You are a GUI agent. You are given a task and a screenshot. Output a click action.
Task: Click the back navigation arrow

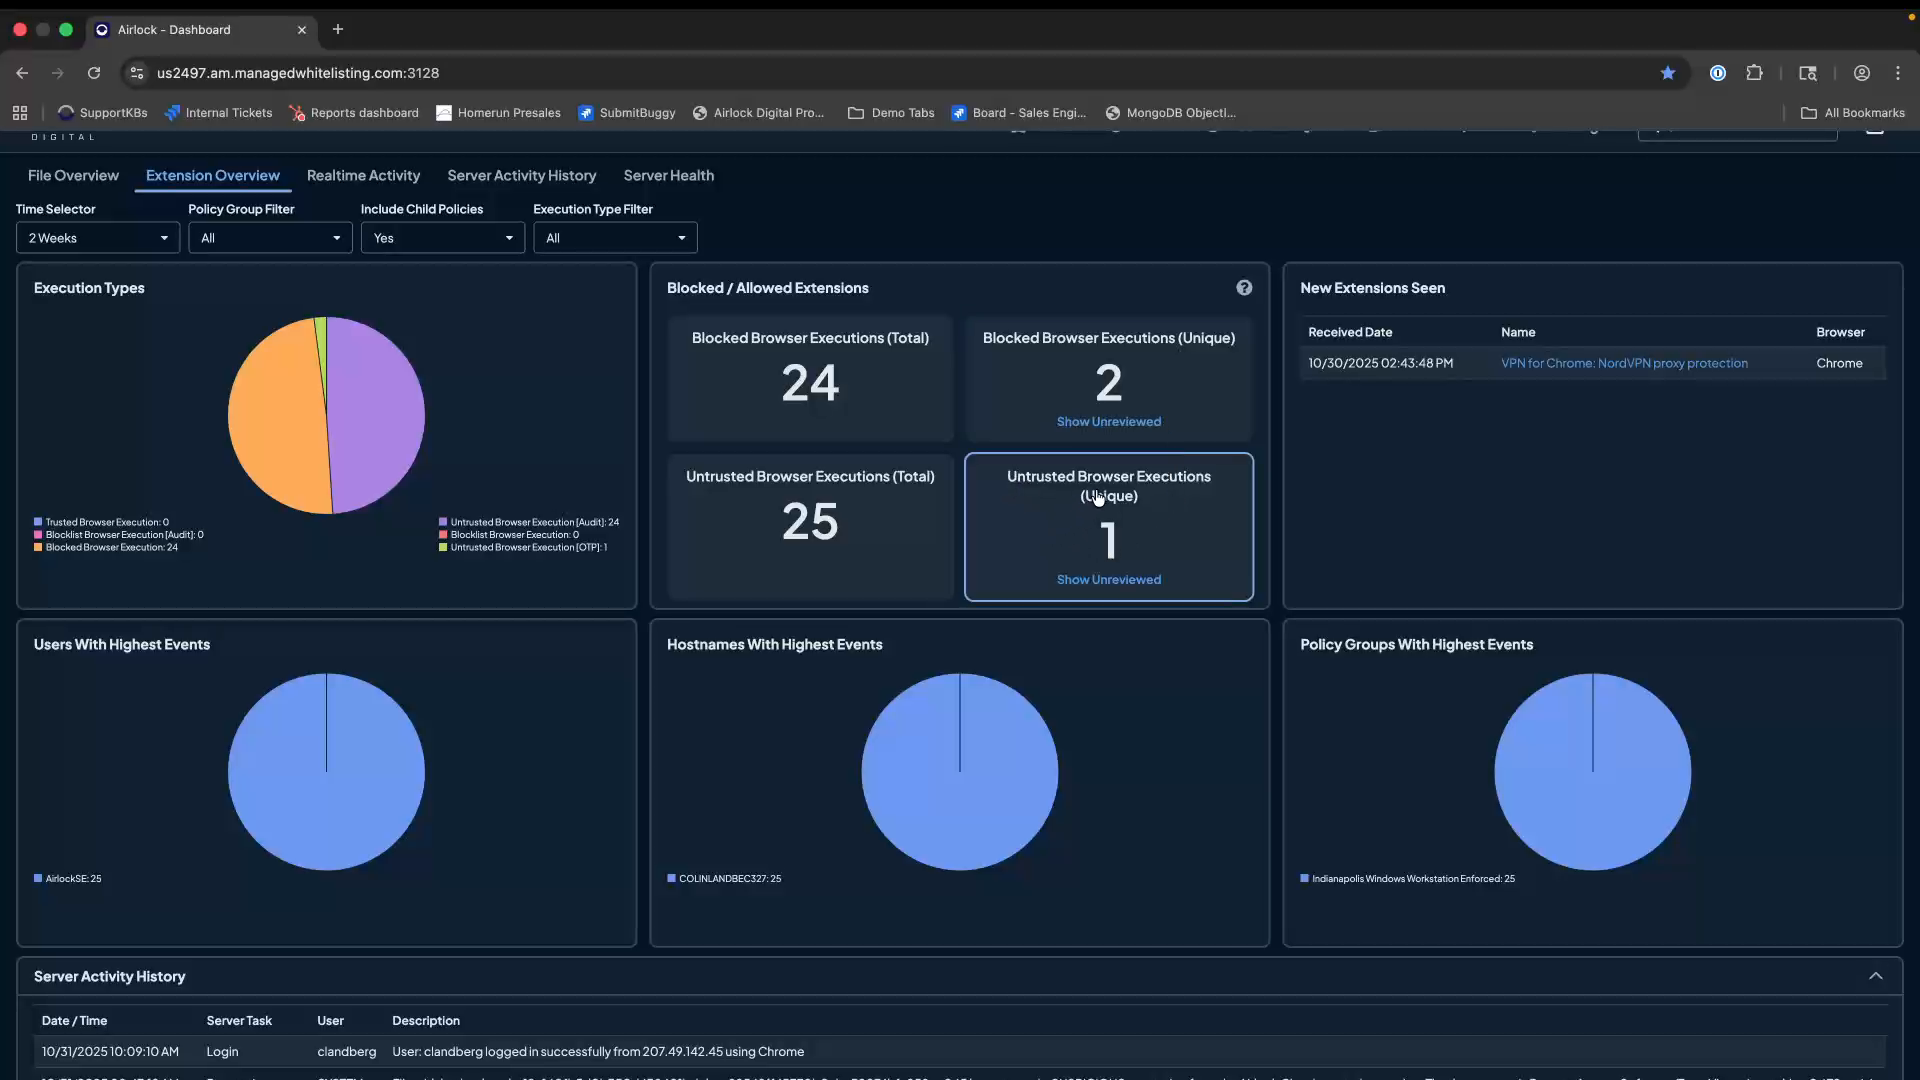point(22,73)
